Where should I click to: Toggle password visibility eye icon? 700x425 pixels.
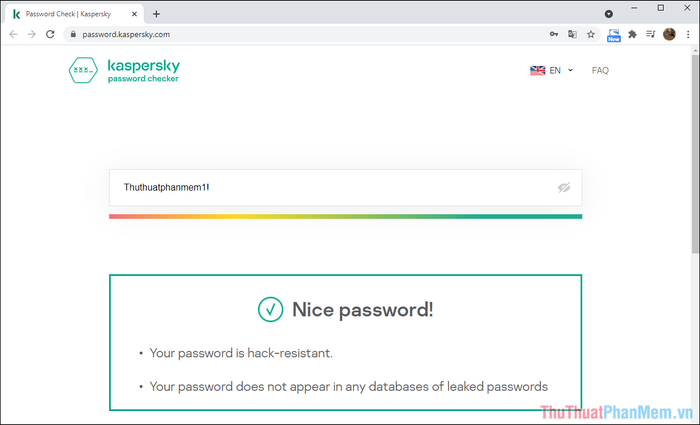coord(563,187)
